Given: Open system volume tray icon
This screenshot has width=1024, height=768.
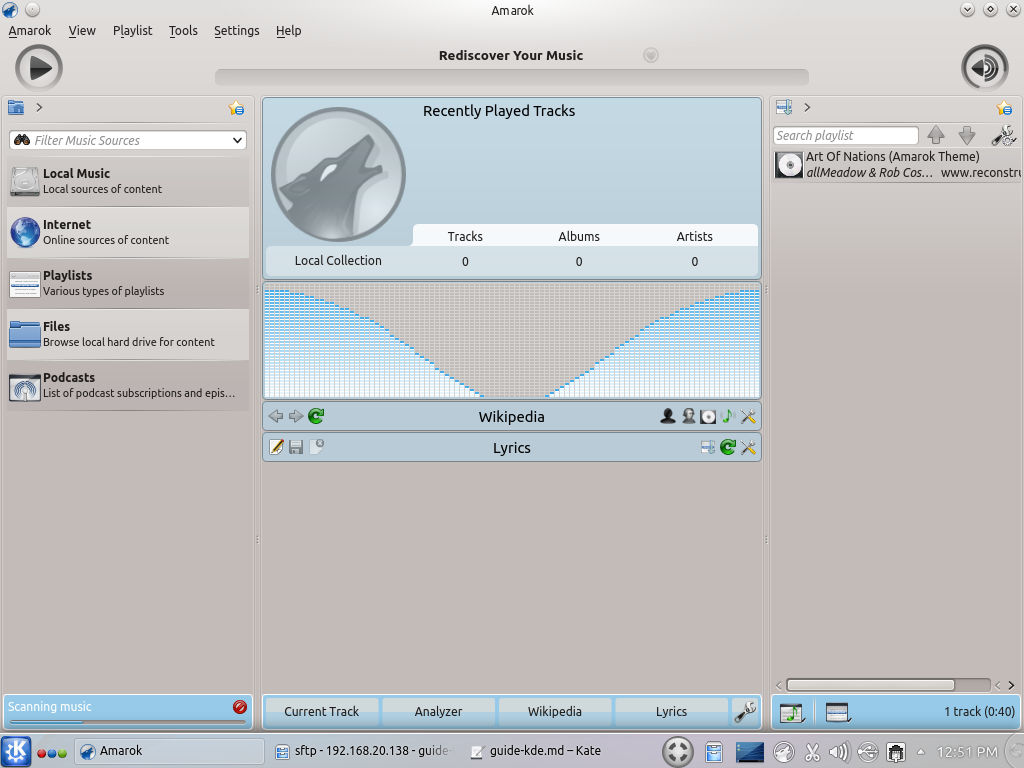Looking at the screenshot, I should (x=839, y=752).
